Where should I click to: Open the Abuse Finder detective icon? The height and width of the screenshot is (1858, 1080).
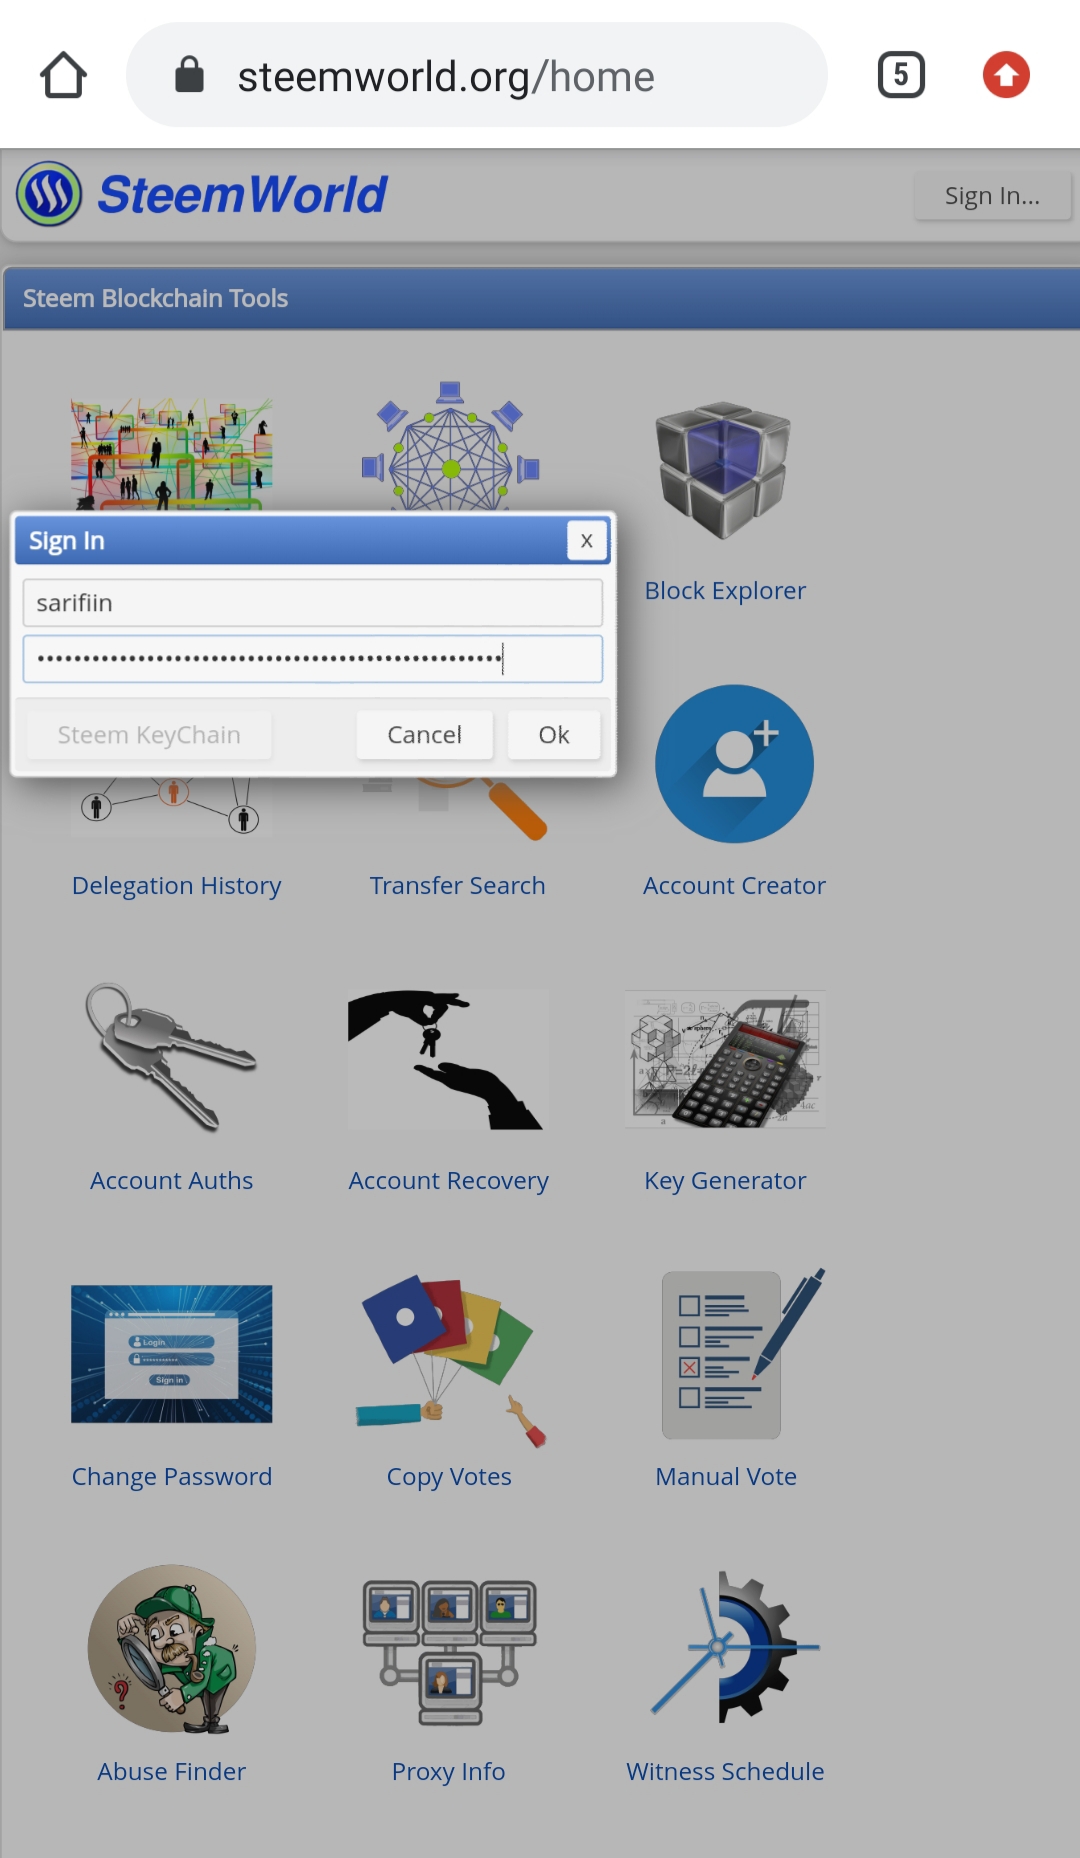click(171, 1649)
